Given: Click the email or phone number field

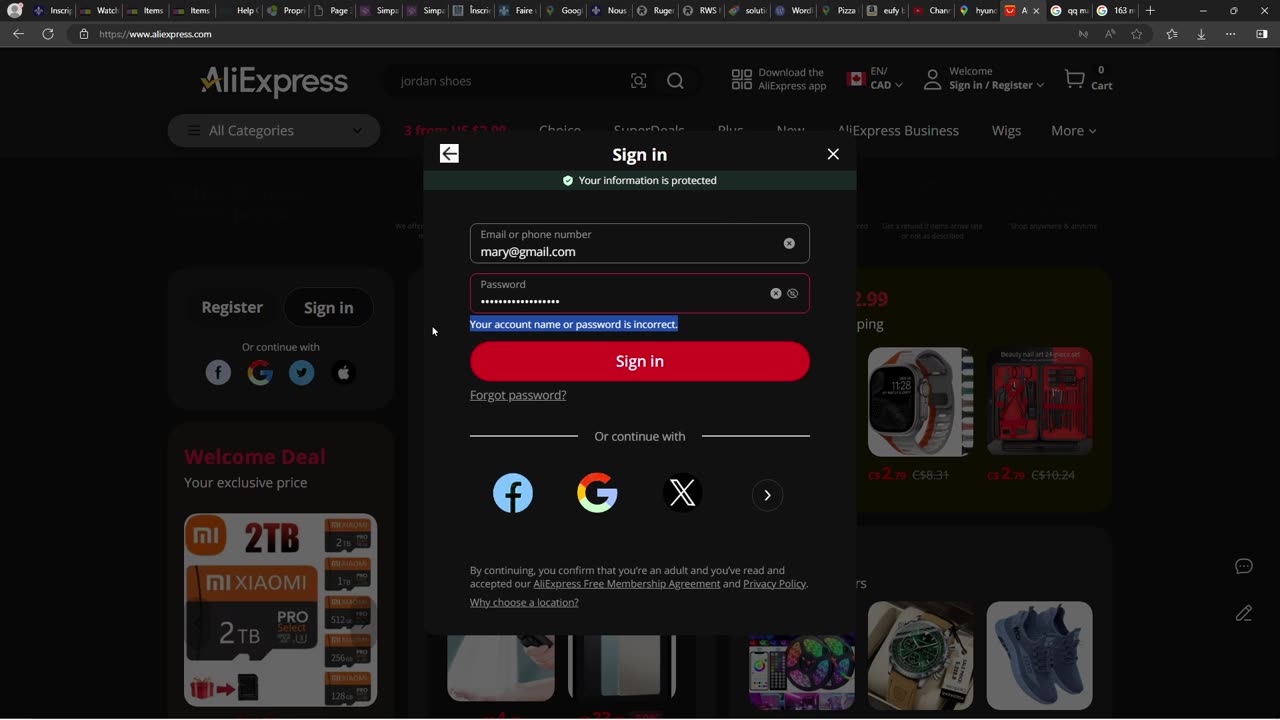Looking at the screenshot, I should pos(640,243).
